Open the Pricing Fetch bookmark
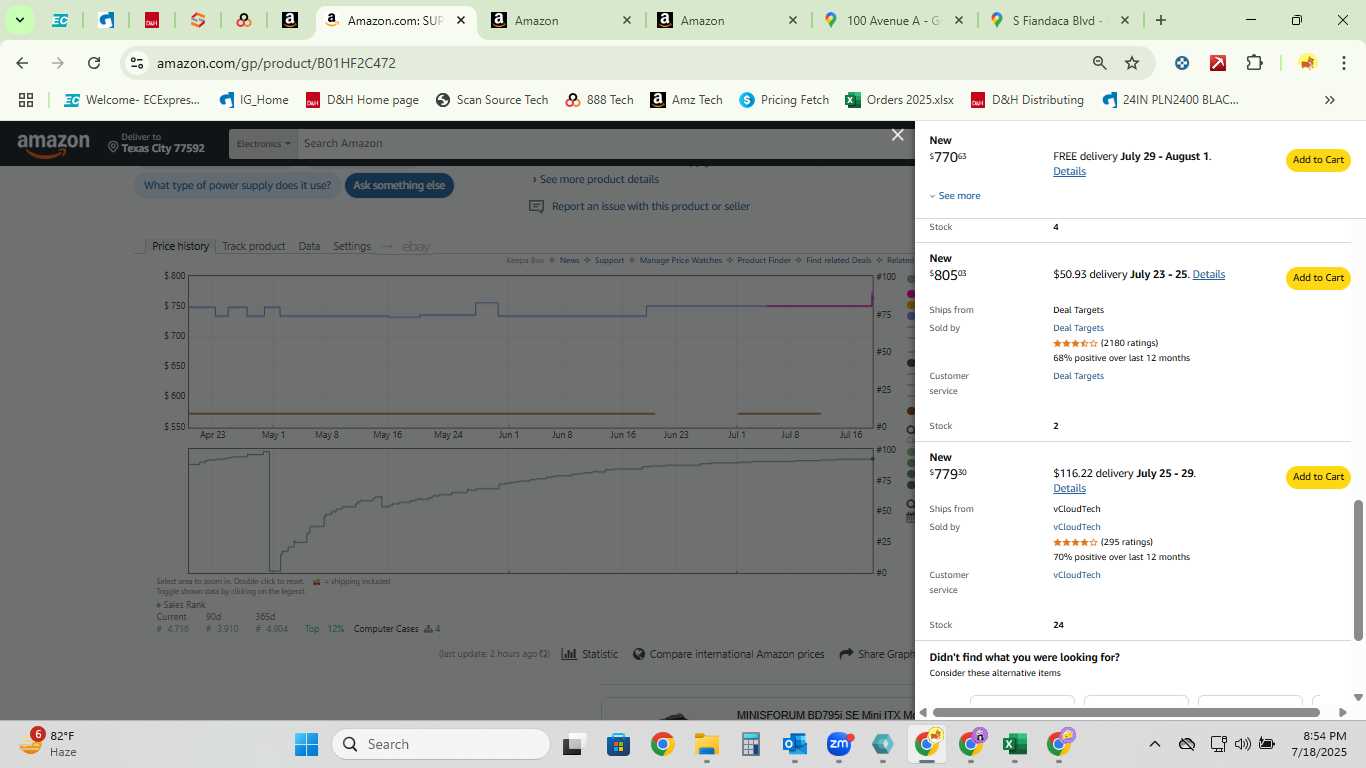 [x=784, y=100]
